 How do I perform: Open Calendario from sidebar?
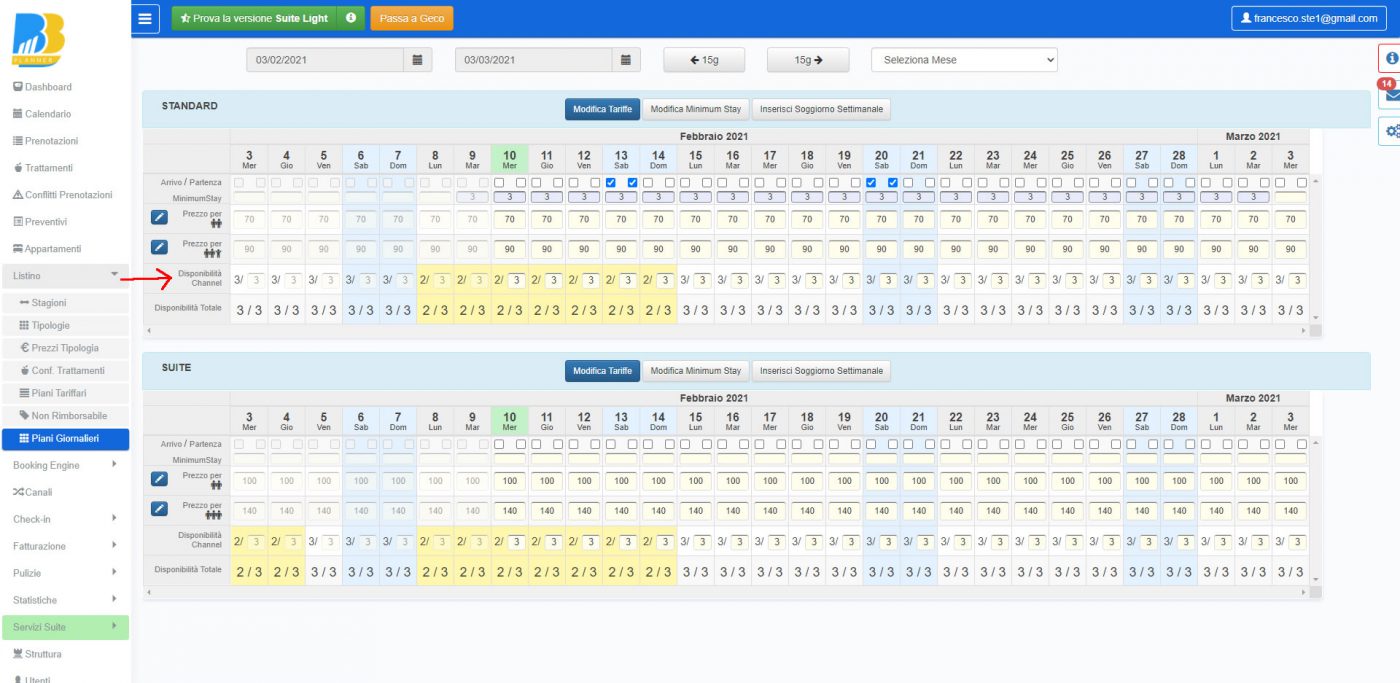[41, 114]
